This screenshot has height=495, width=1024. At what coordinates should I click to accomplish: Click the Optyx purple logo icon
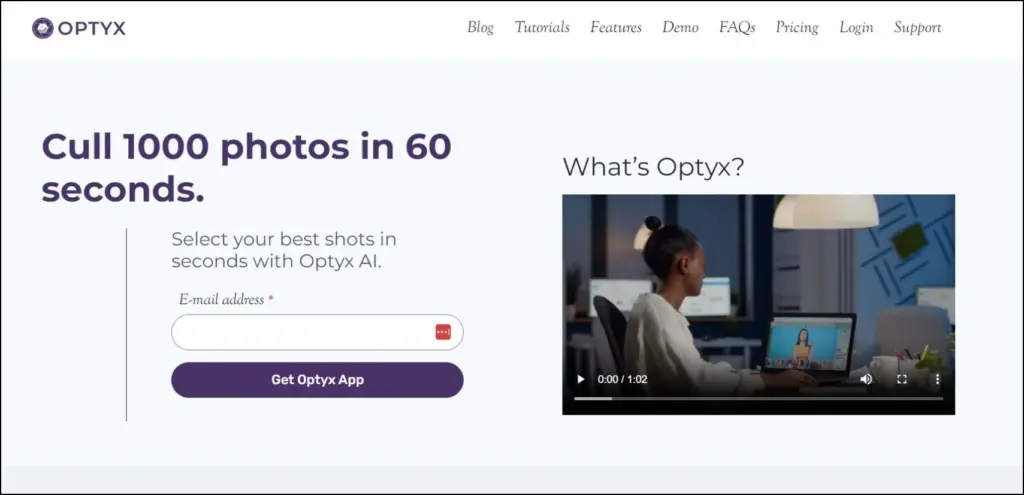[42, 28]
